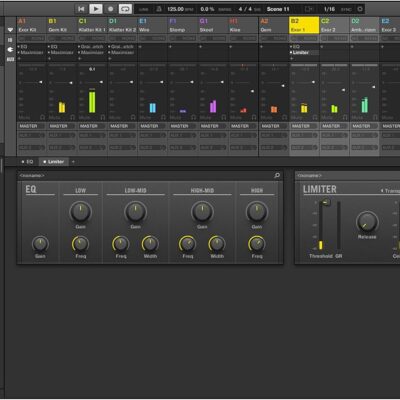400x400 pixels.
Task: Toggle the Loop button in transport
Action: pyautogui.click(x=125, y=9)
